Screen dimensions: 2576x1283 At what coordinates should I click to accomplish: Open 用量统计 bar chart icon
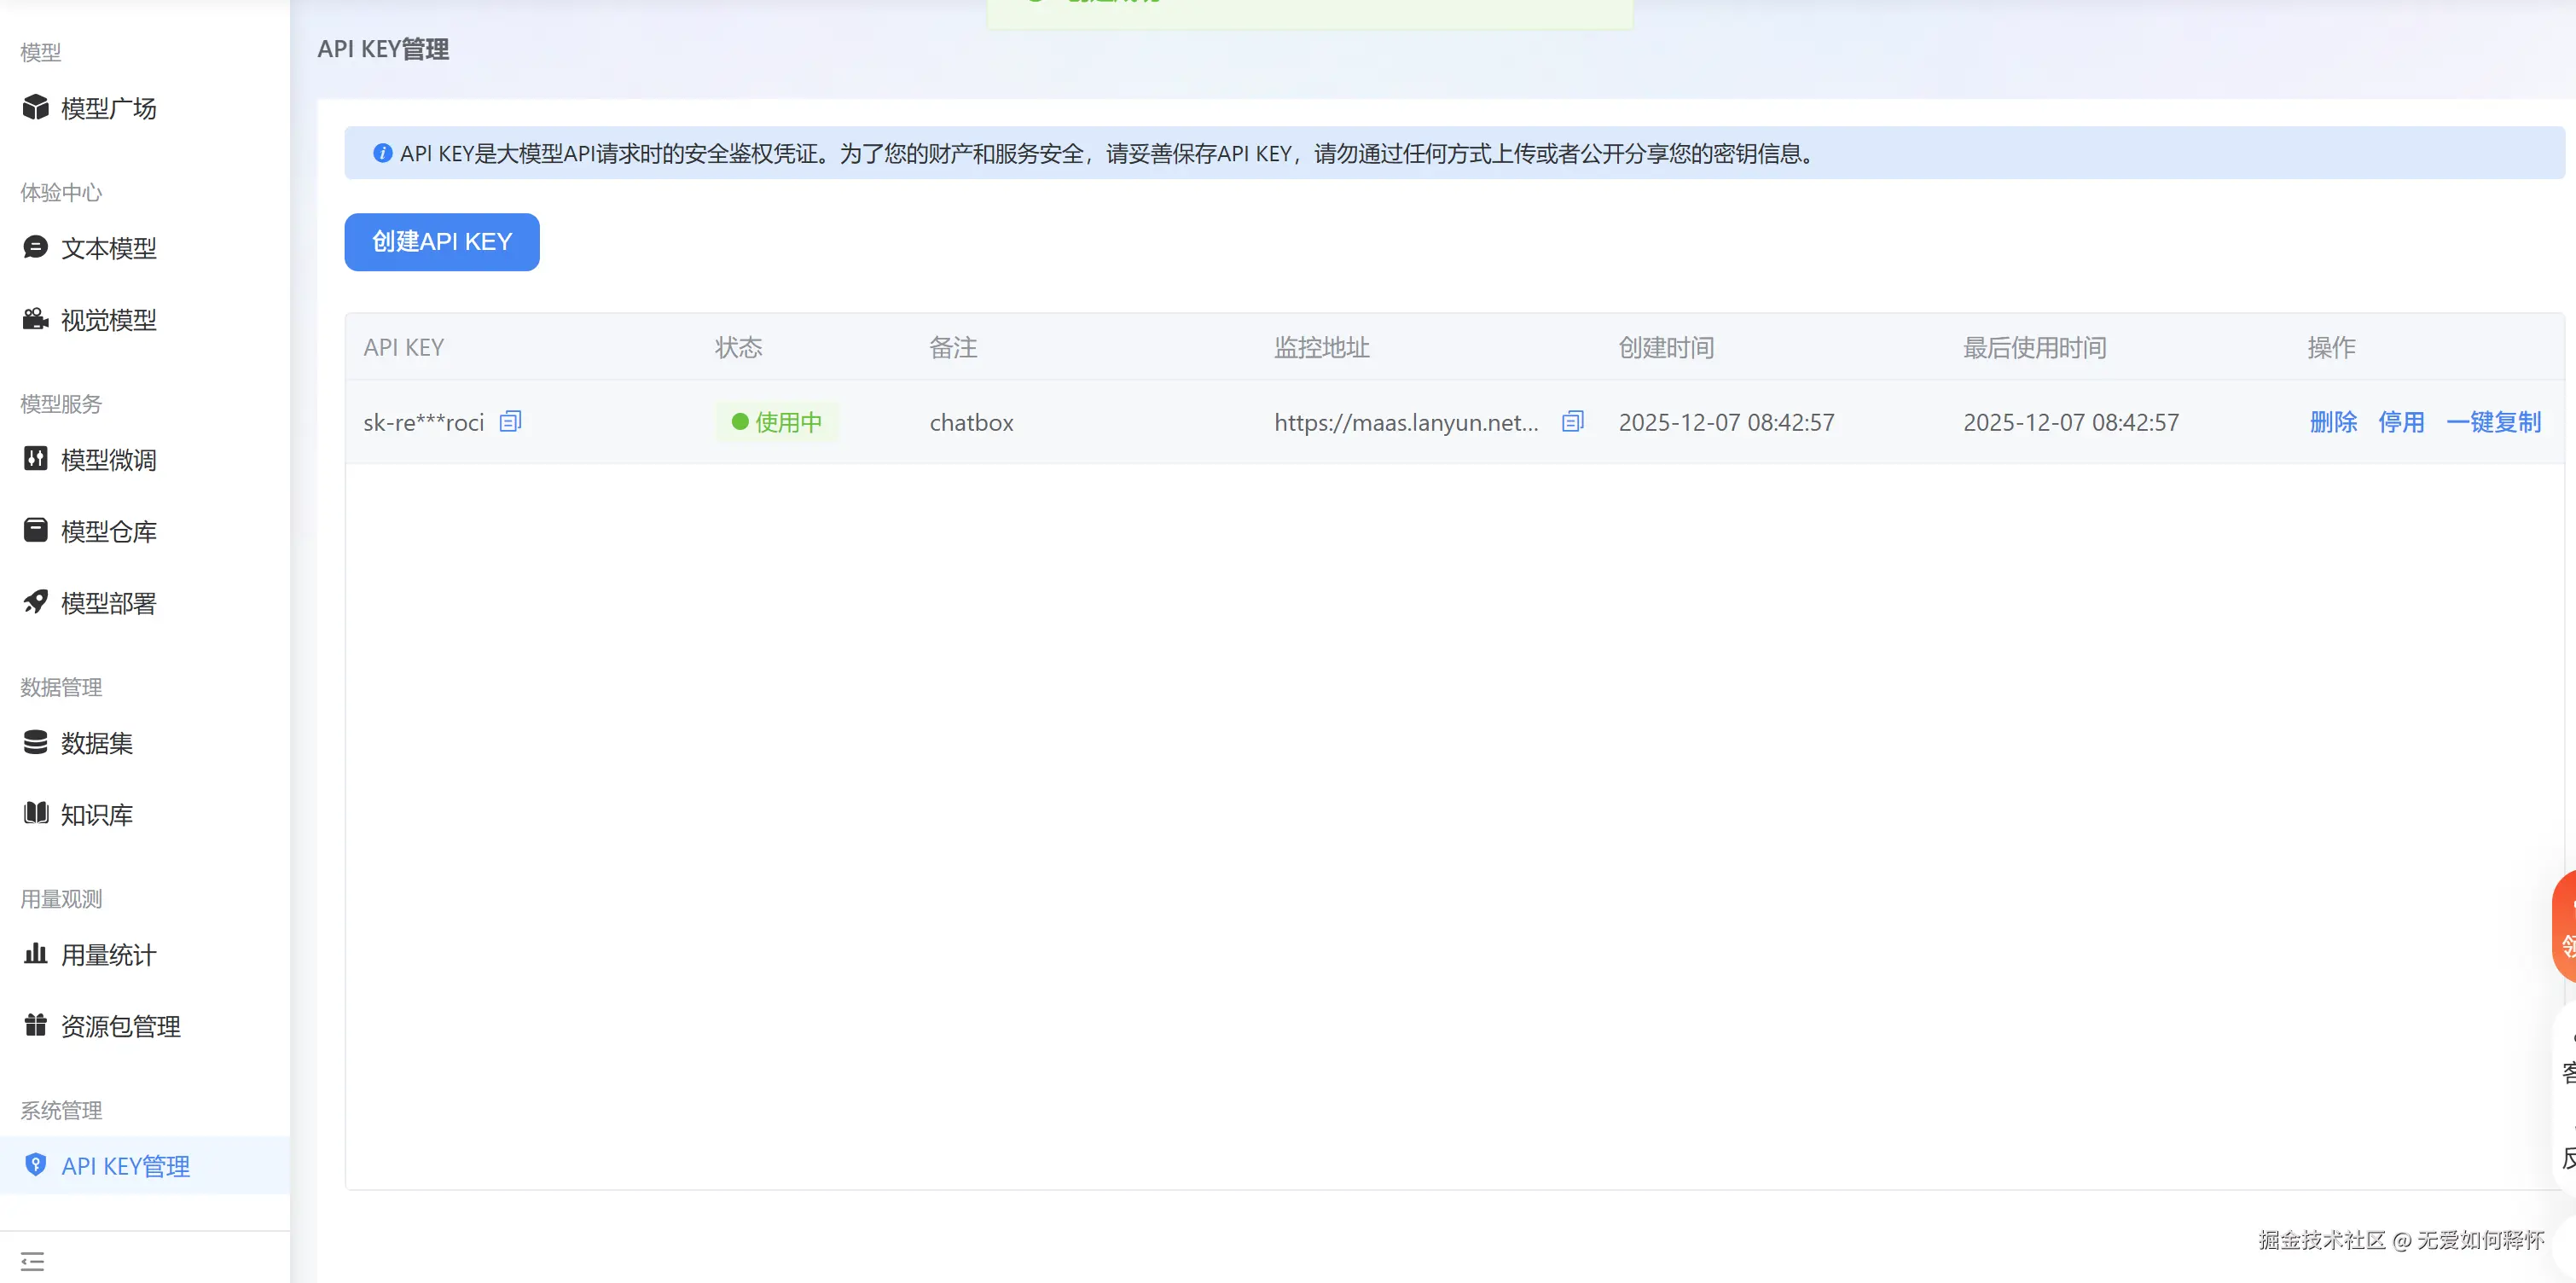coord(36,954)
